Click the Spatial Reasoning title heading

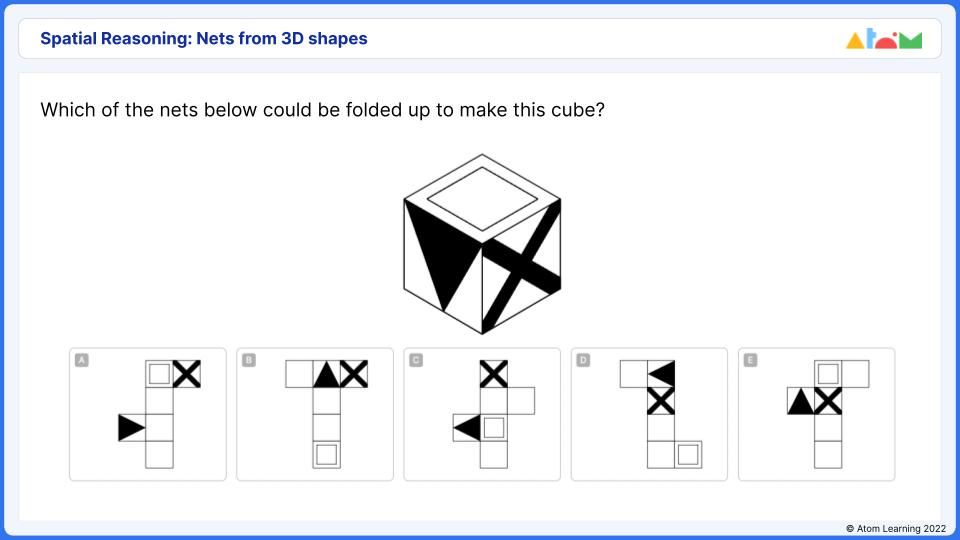click(x=204, y=39)
